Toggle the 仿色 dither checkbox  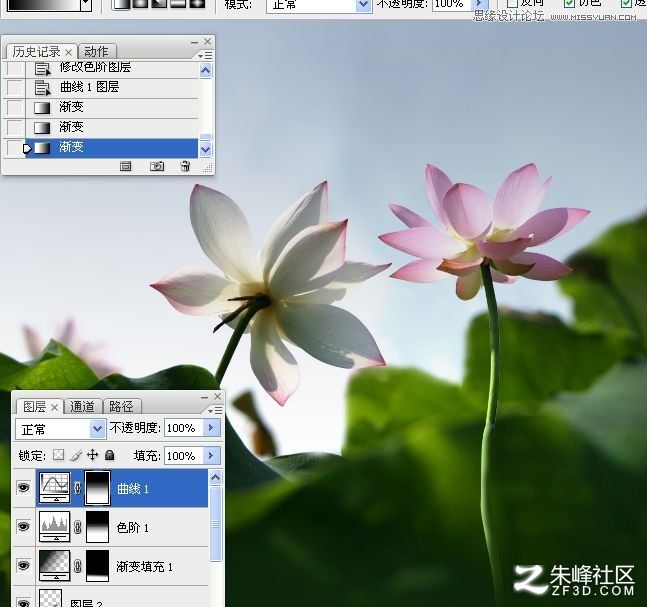[x=569, y=3]
